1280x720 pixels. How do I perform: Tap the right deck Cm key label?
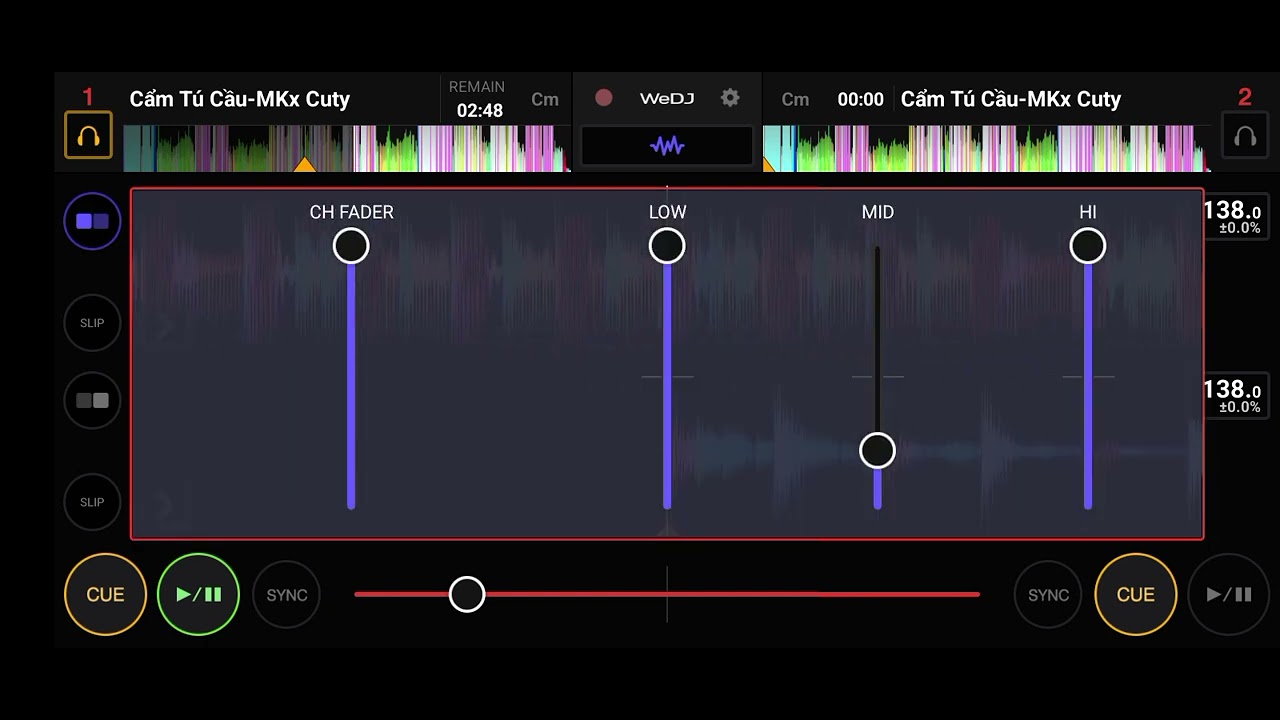click(x=795, y=99)
